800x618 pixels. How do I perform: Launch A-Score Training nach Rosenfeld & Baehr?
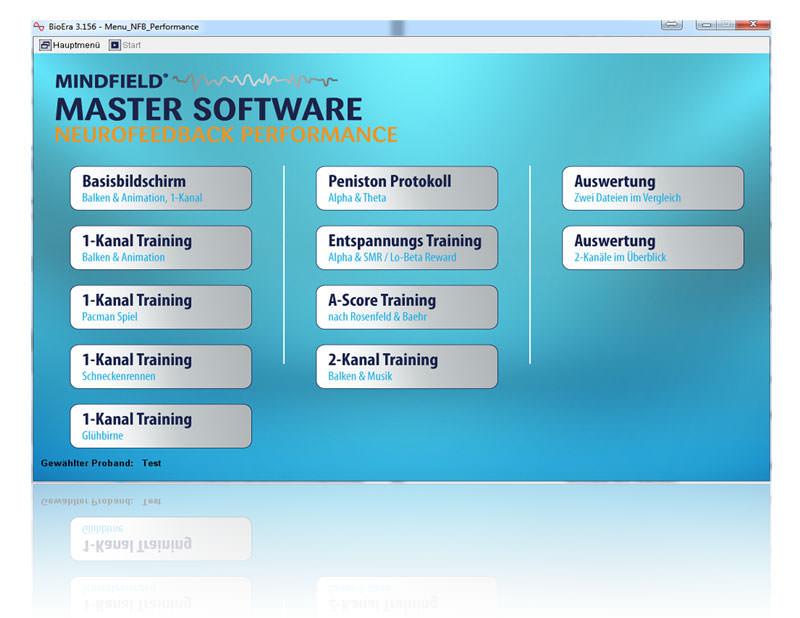[x=407, y=307]
